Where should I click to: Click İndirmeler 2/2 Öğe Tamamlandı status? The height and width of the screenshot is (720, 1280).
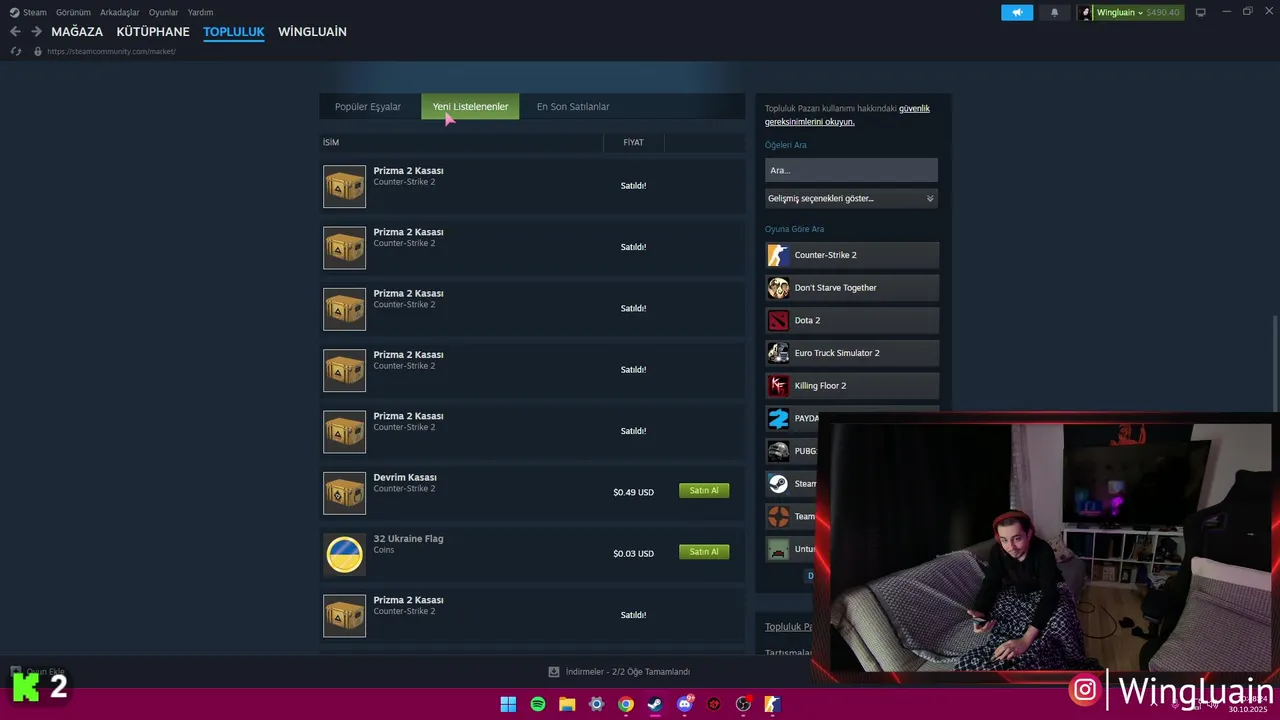pos(628,672)
